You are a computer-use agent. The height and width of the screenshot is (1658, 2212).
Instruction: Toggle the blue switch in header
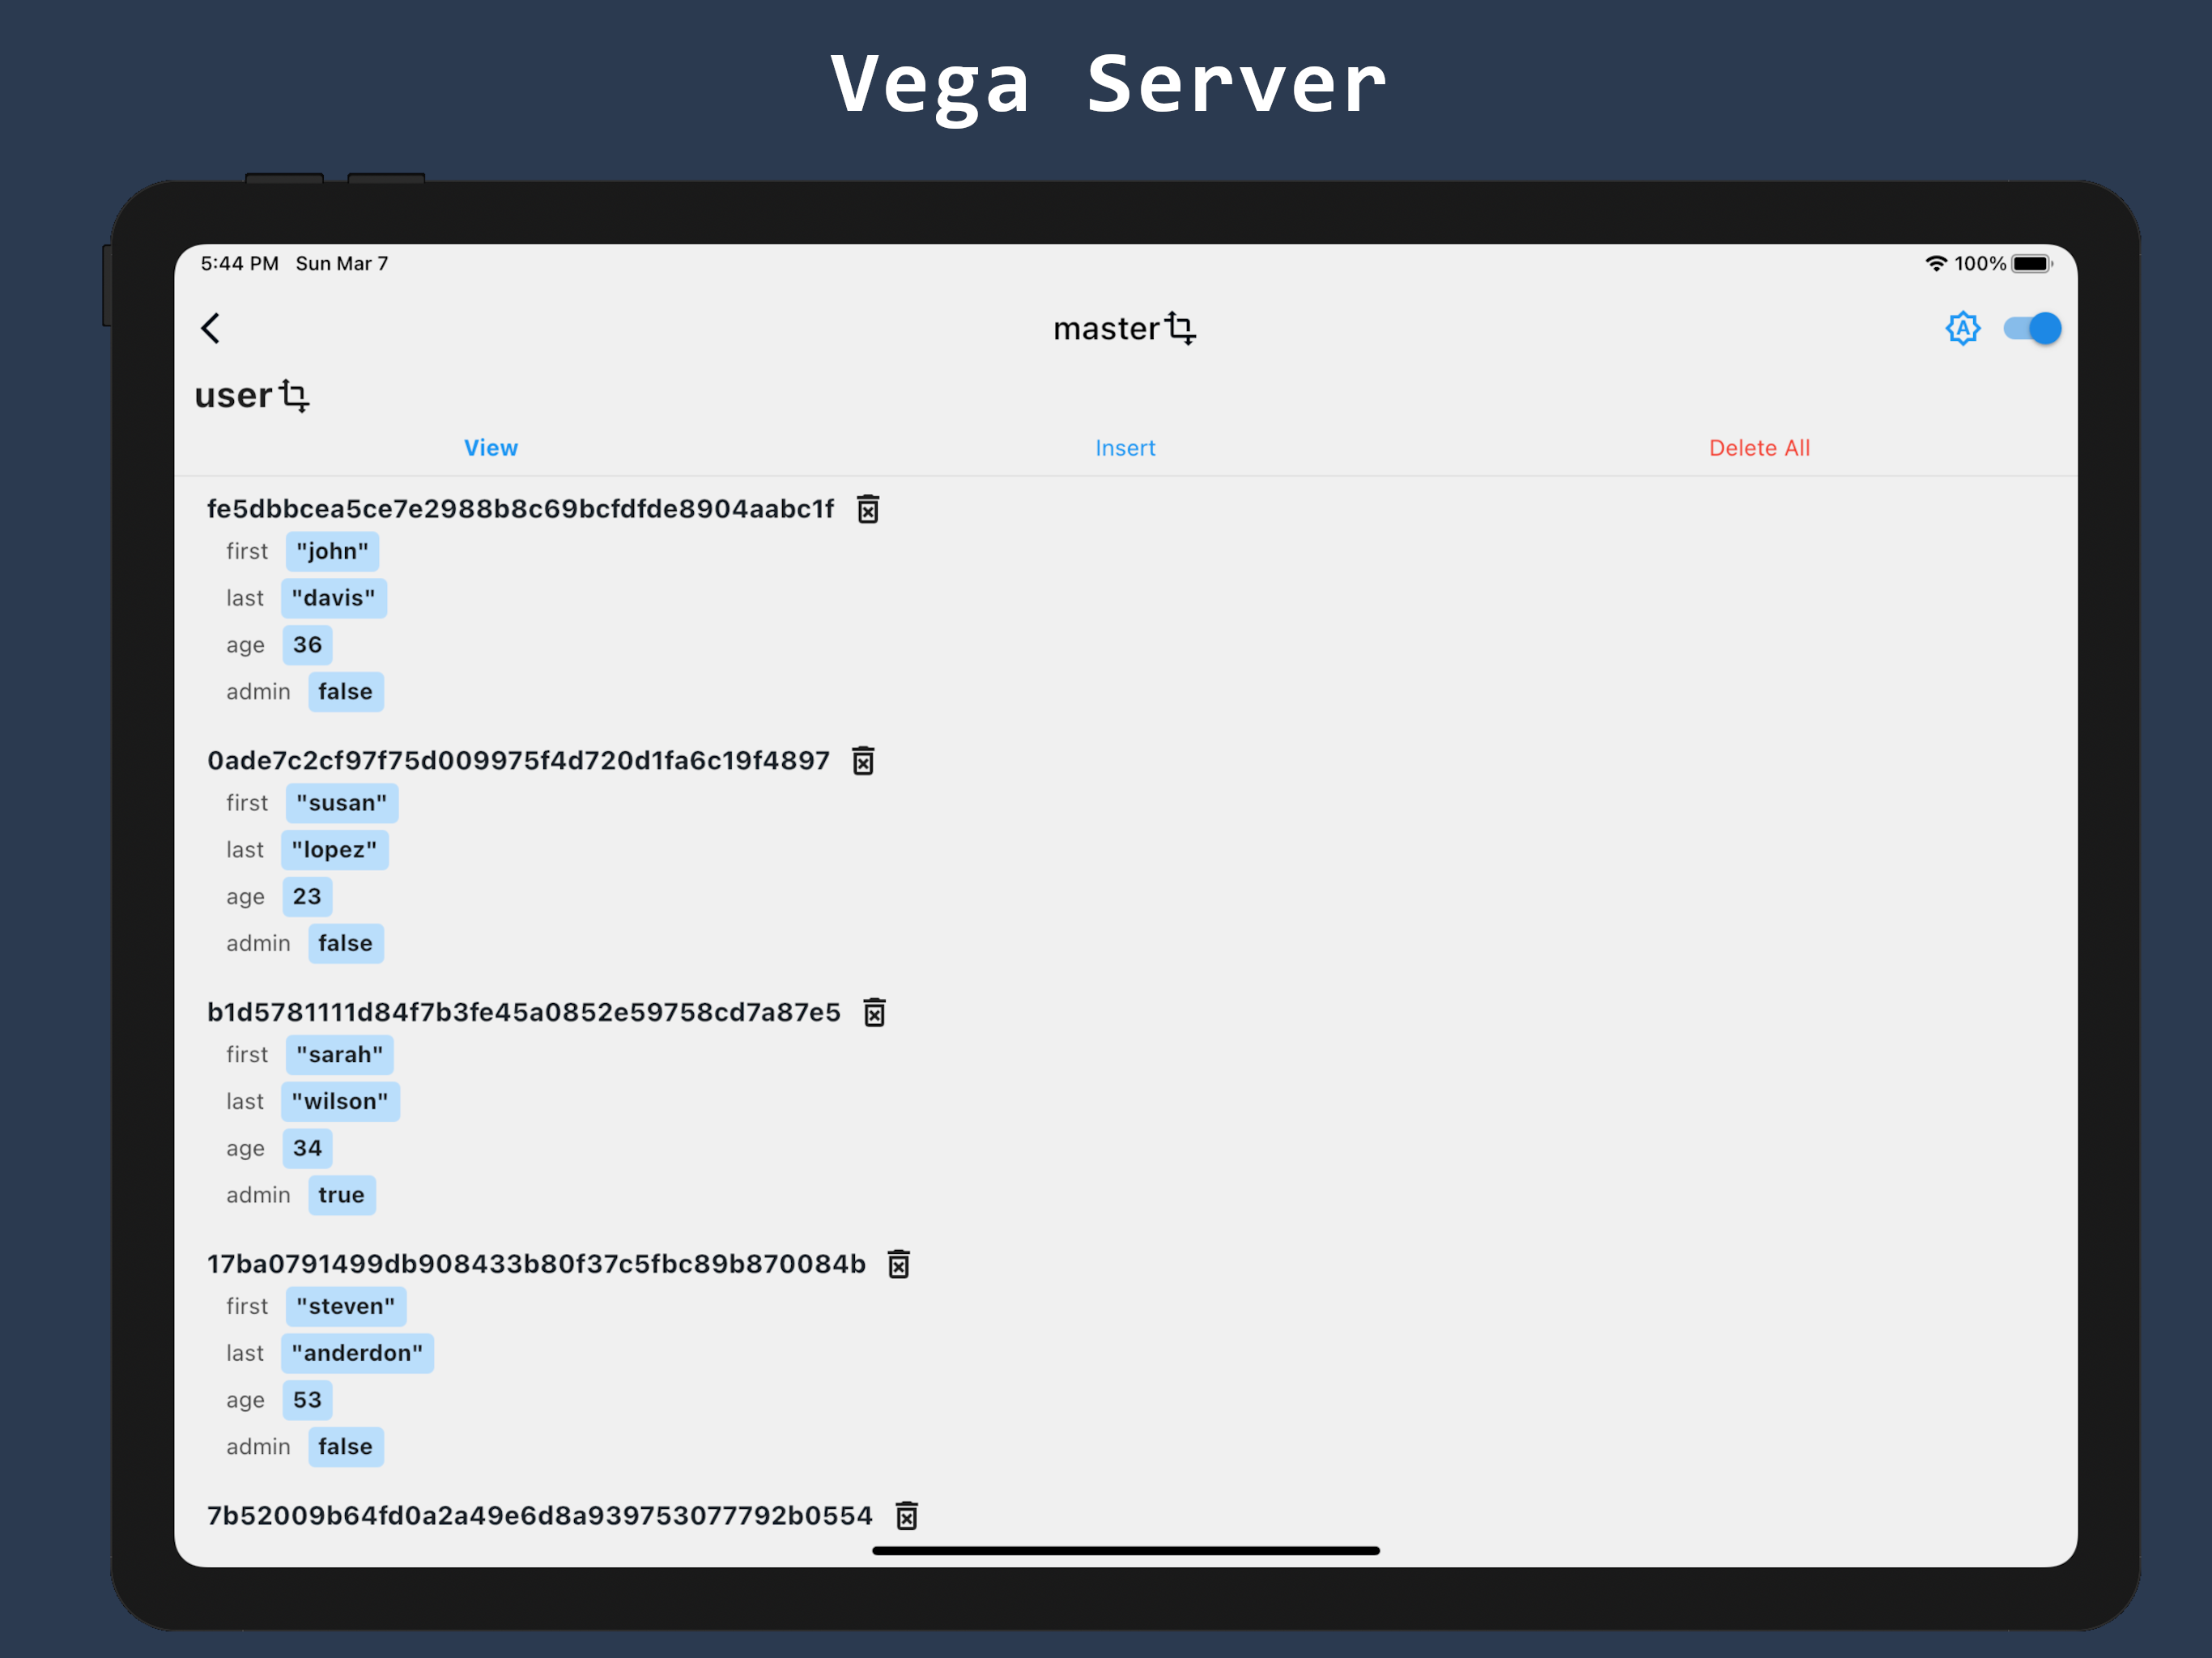[2032, 328]
